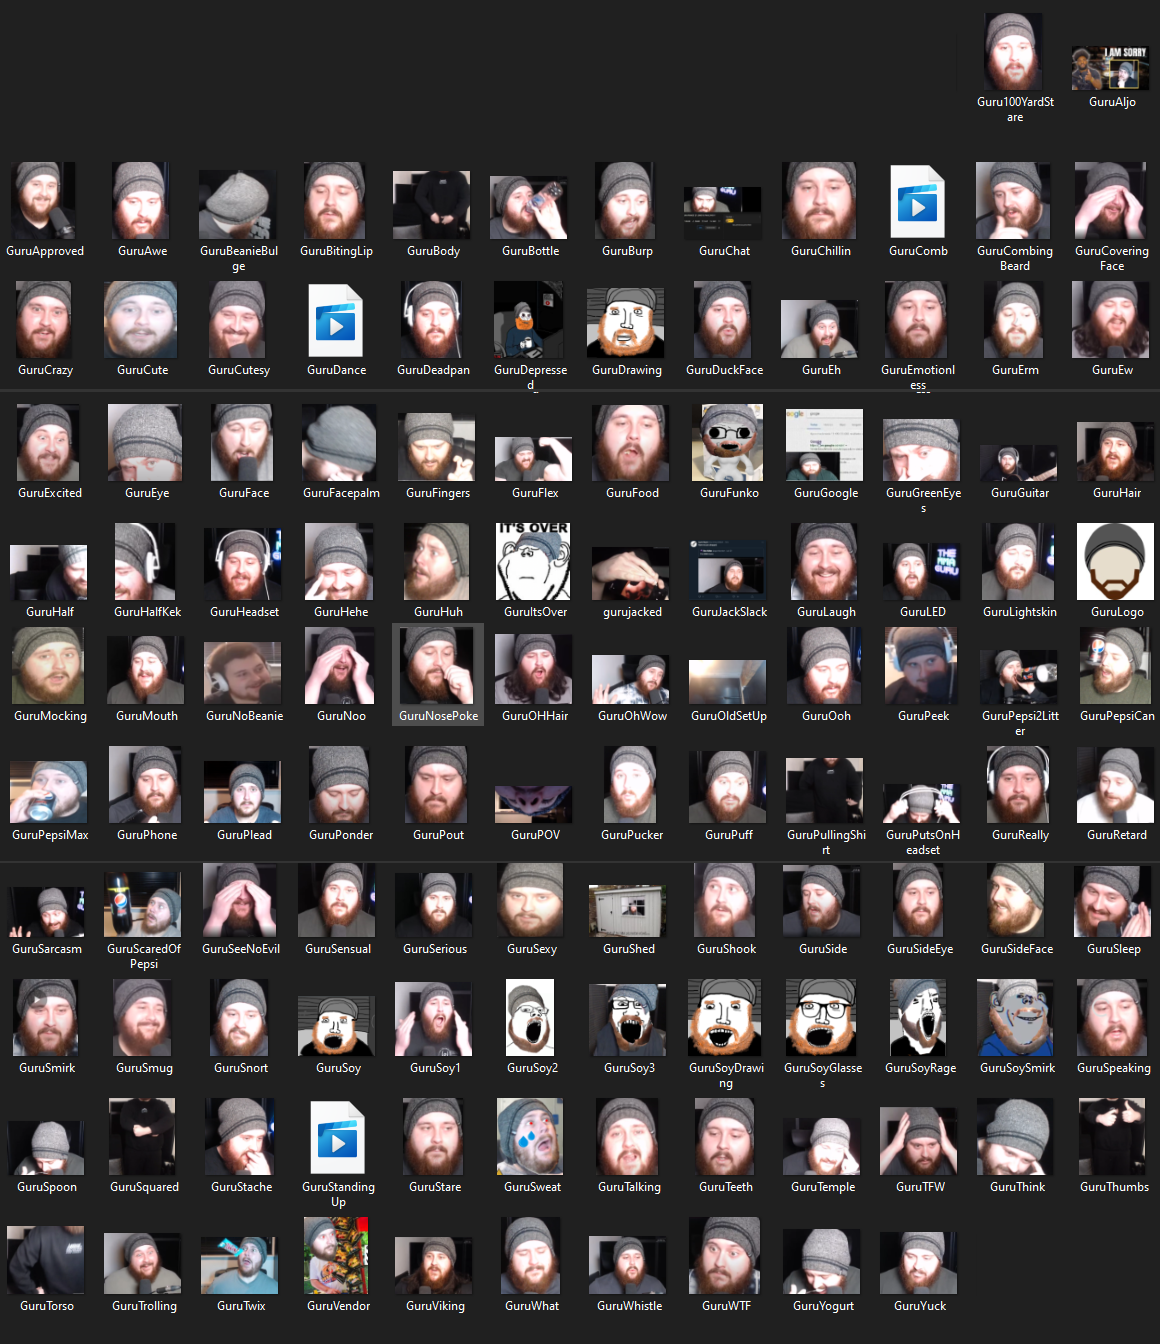Click the GuruBeanieBulge thumbnail
The height and width of the screenshot is (1344, 1160).
[237, 204]
